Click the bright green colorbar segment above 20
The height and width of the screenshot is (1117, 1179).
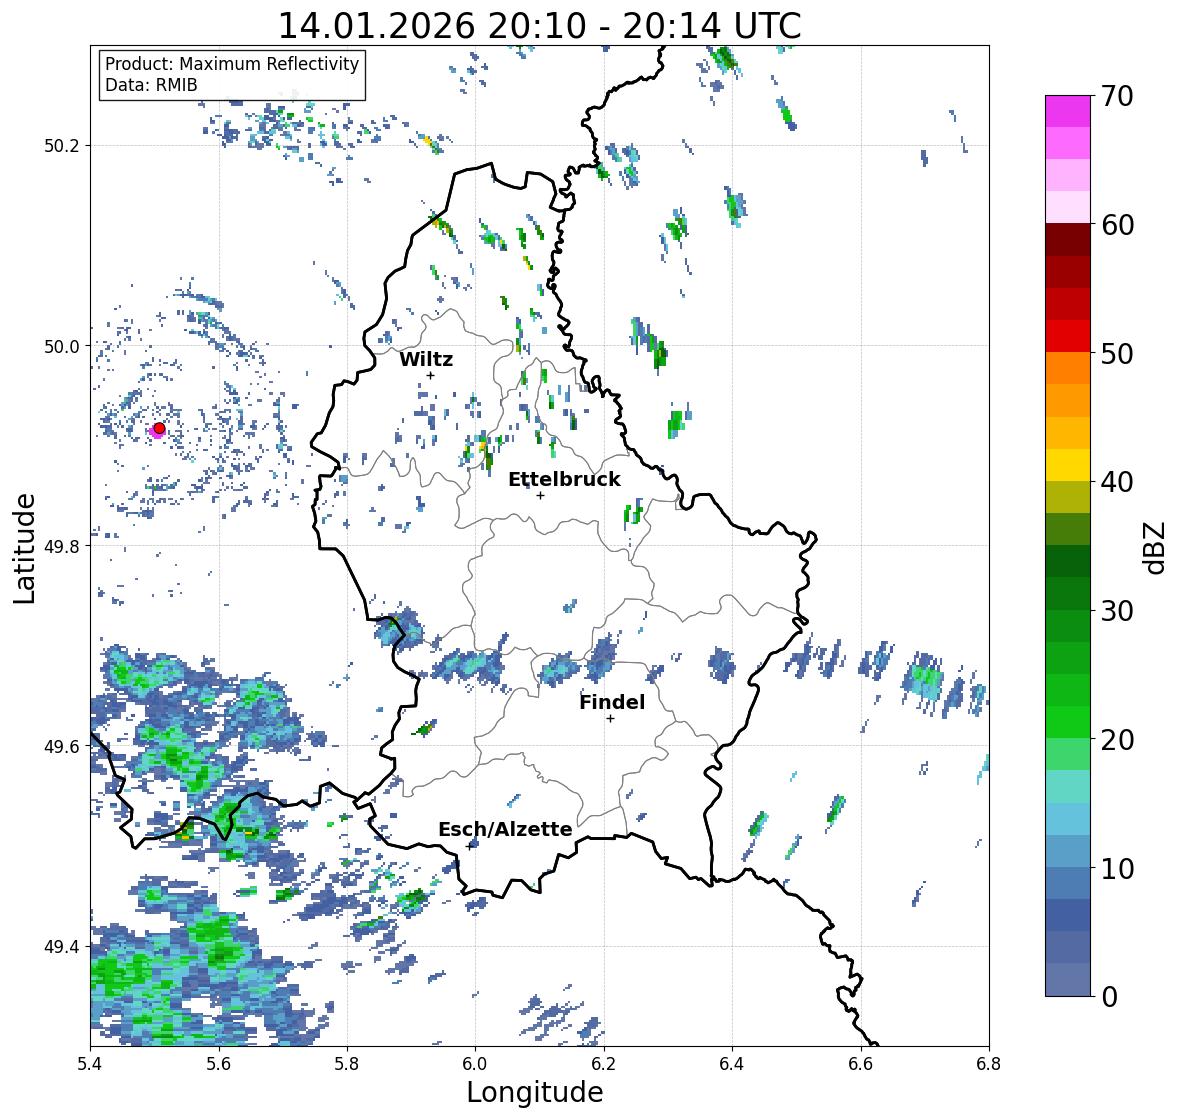(x=1068, y=722)
